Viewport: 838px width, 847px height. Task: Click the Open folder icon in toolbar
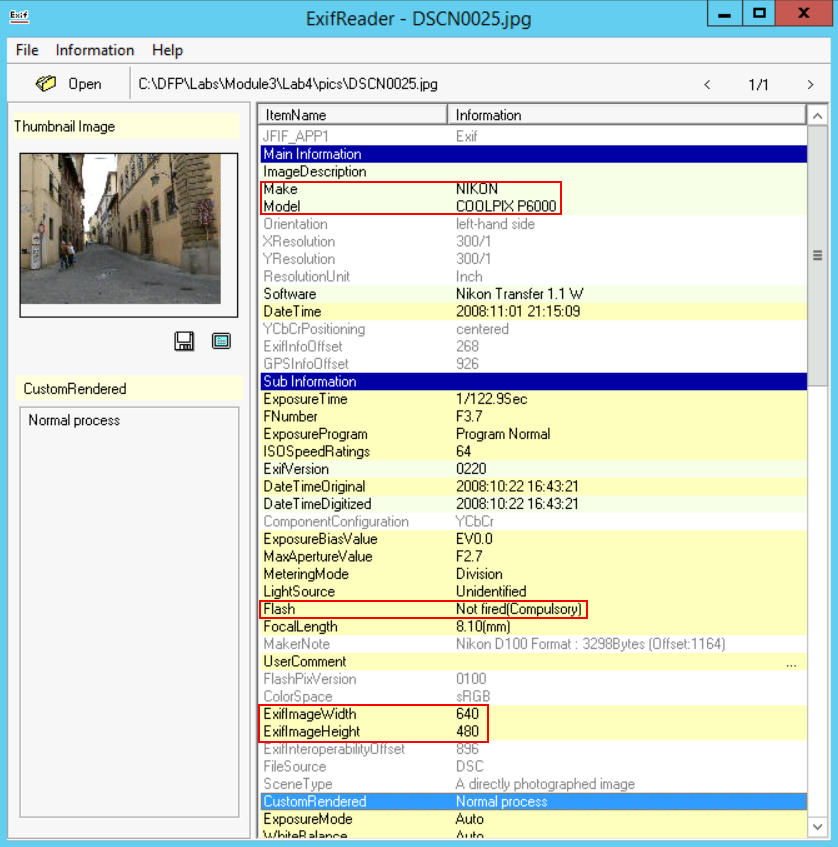46,84
